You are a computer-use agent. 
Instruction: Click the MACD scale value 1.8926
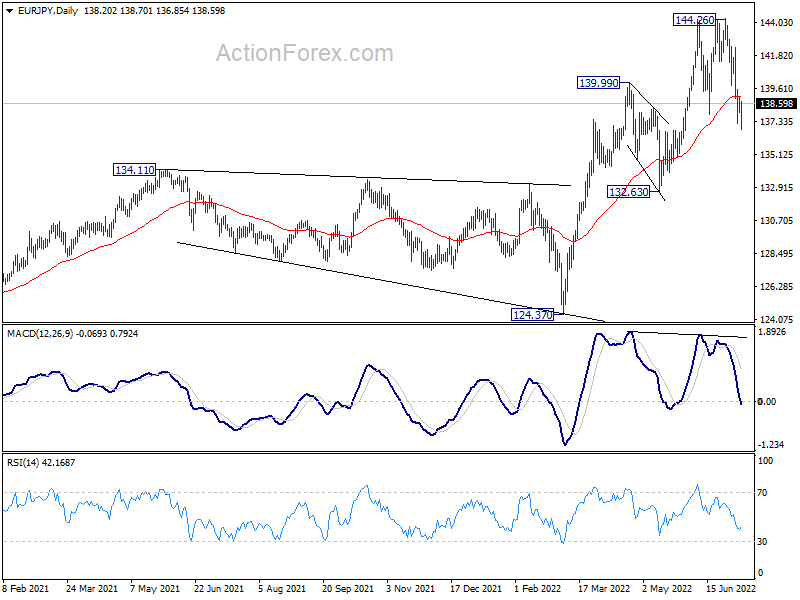[771, 332]
